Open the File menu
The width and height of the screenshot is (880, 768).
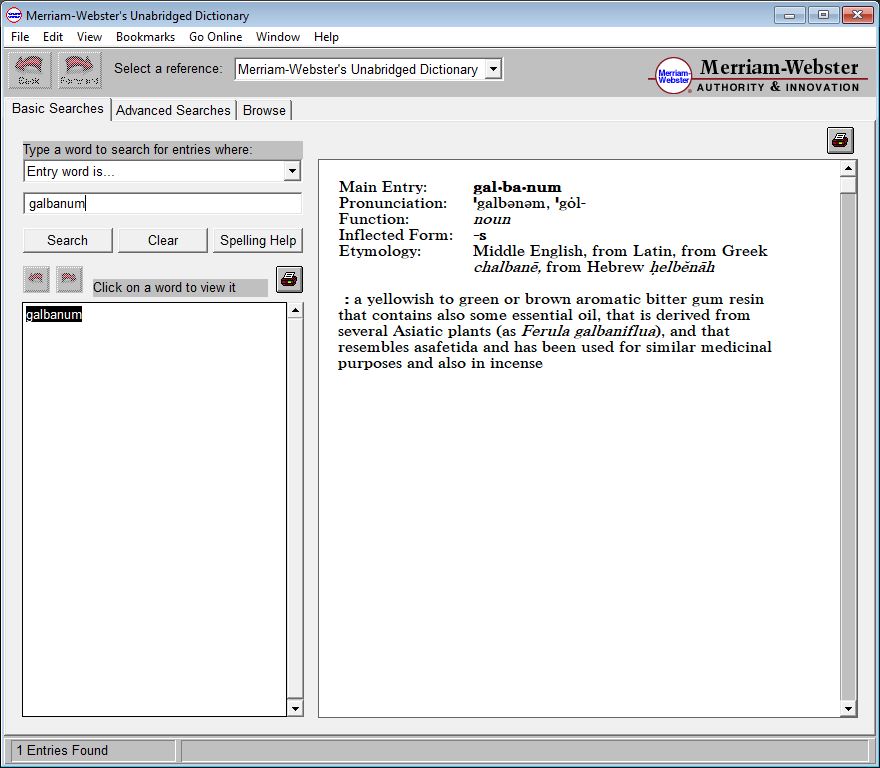click(20, 37)
